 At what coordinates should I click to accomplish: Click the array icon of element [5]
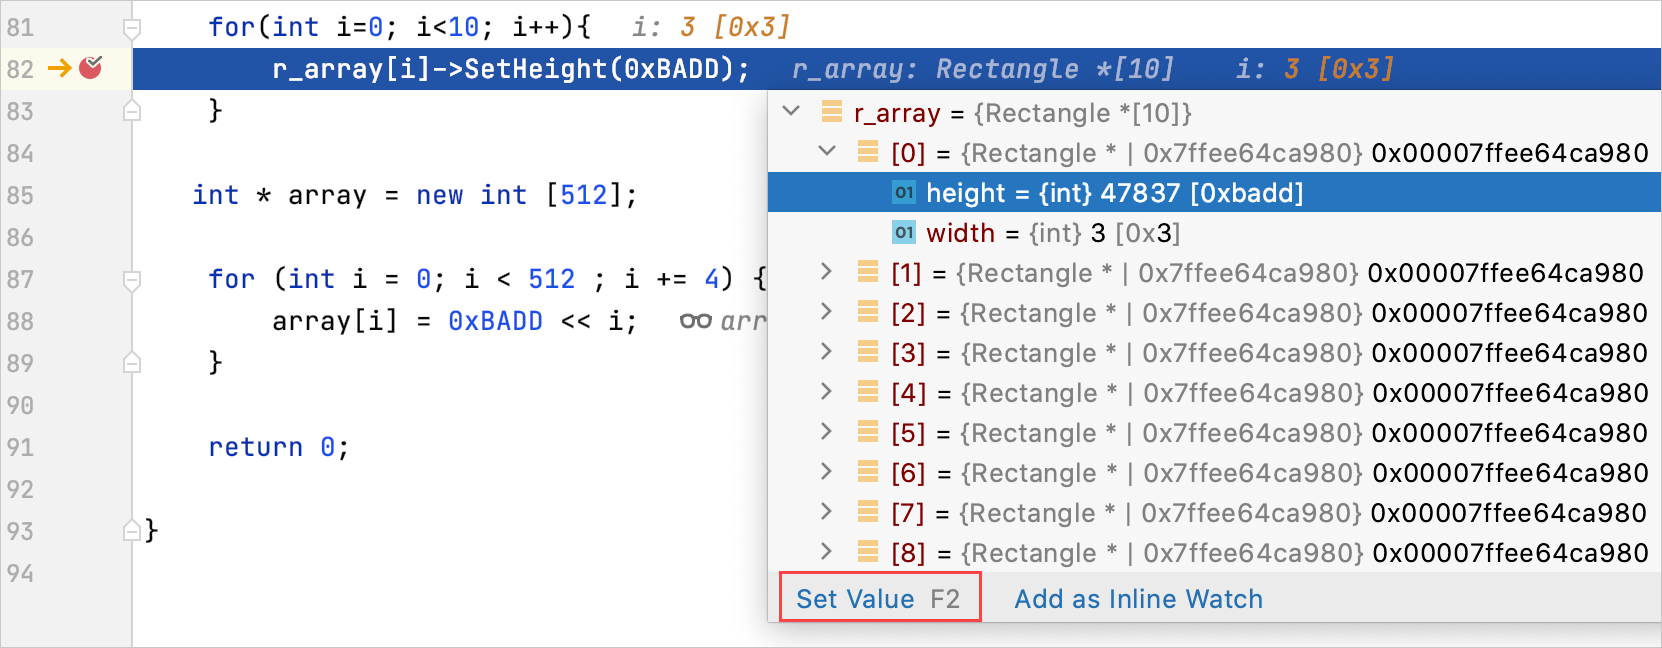(868, 432)
